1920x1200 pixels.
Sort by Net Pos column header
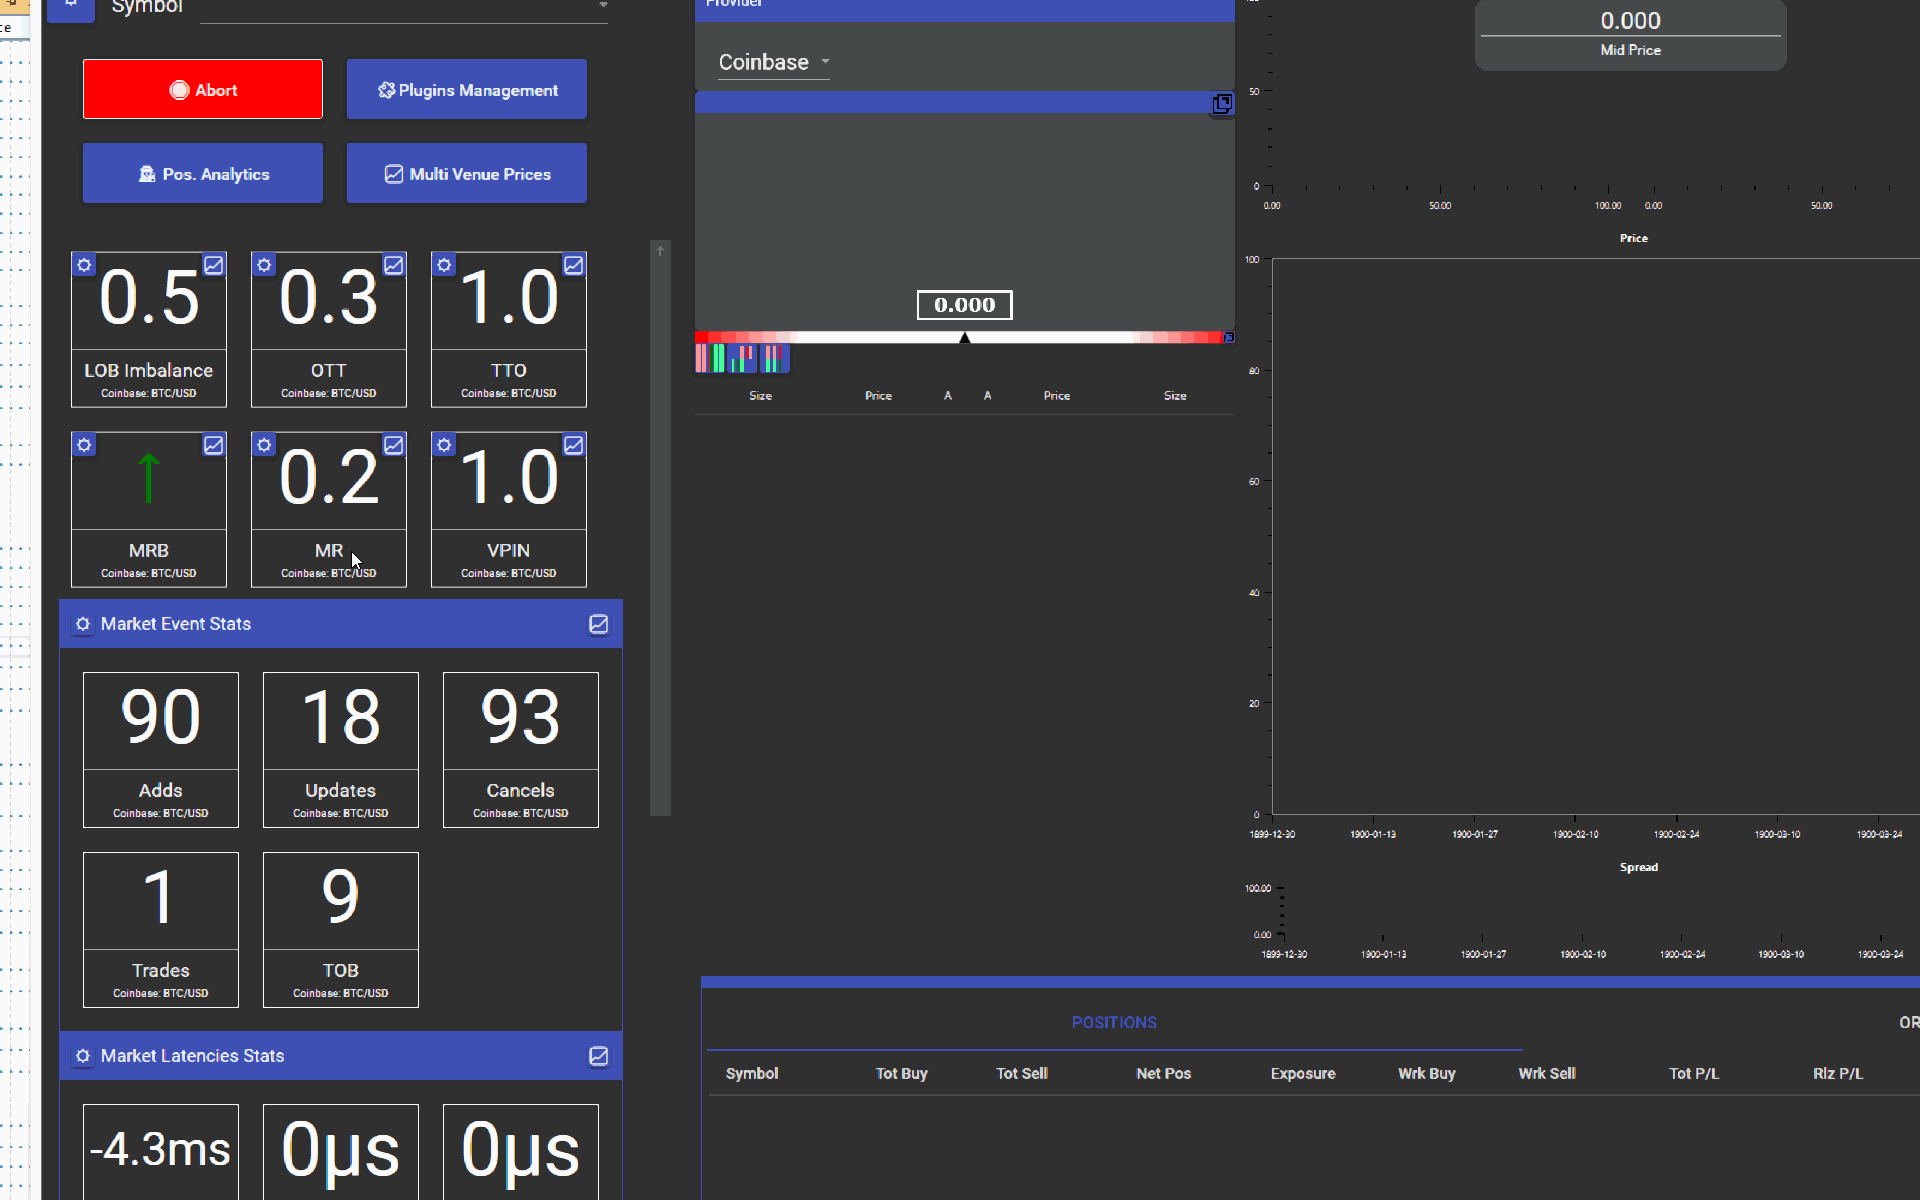[1163, 1073]
